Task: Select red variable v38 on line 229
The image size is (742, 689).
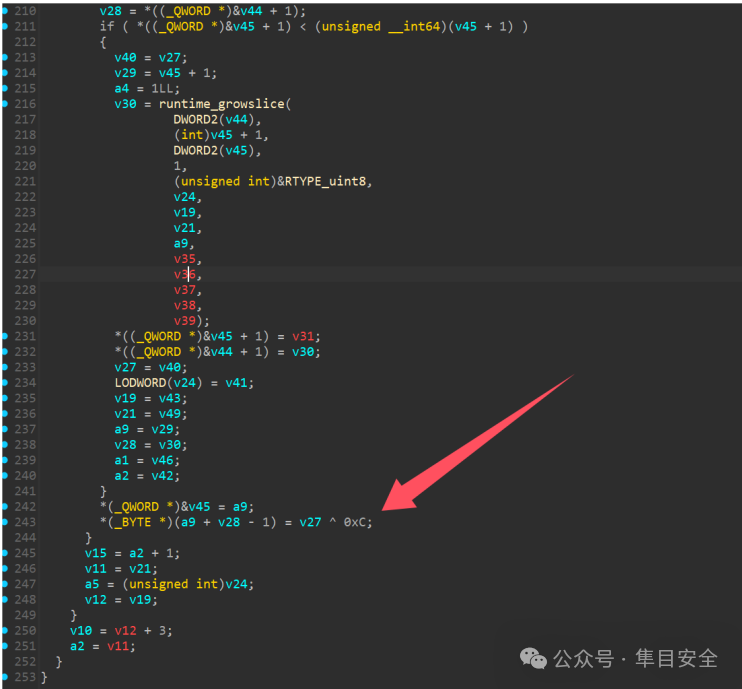Action: point(185,305)
